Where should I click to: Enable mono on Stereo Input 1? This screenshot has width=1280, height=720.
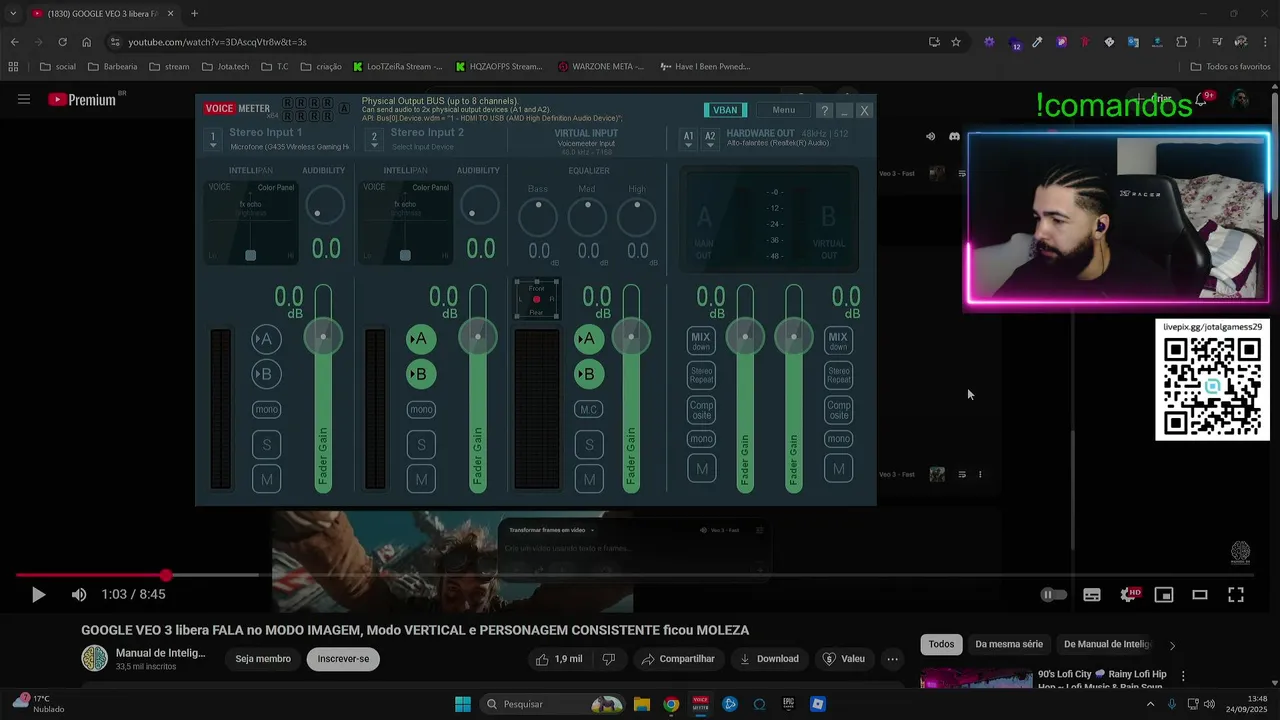266,409
